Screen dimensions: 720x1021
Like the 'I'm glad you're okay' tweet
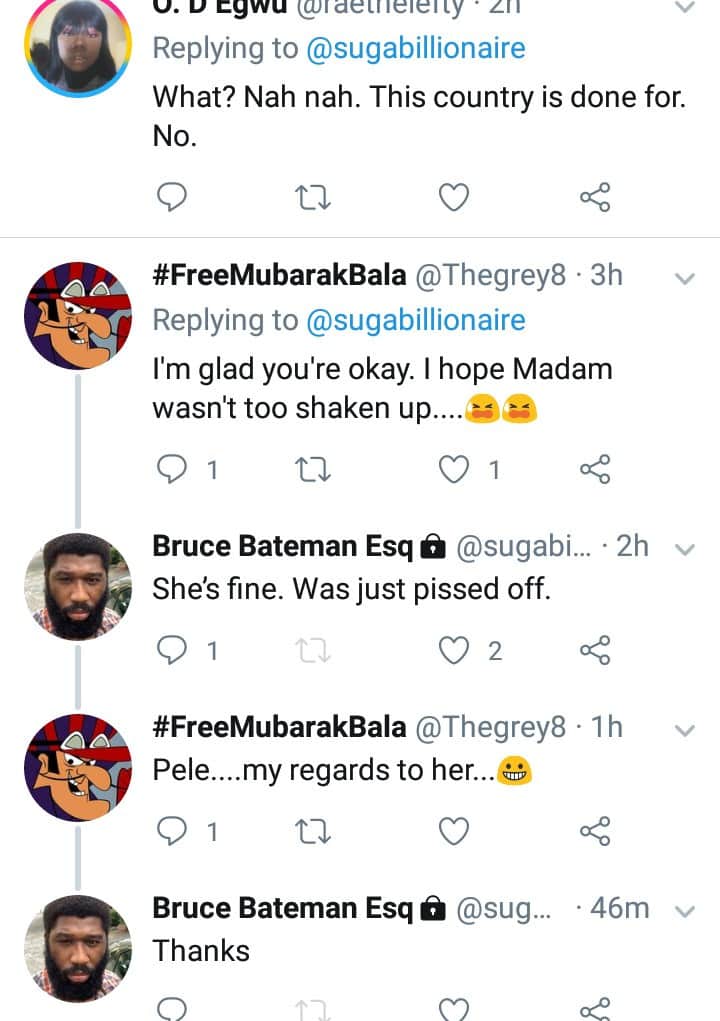click(454, 469)
